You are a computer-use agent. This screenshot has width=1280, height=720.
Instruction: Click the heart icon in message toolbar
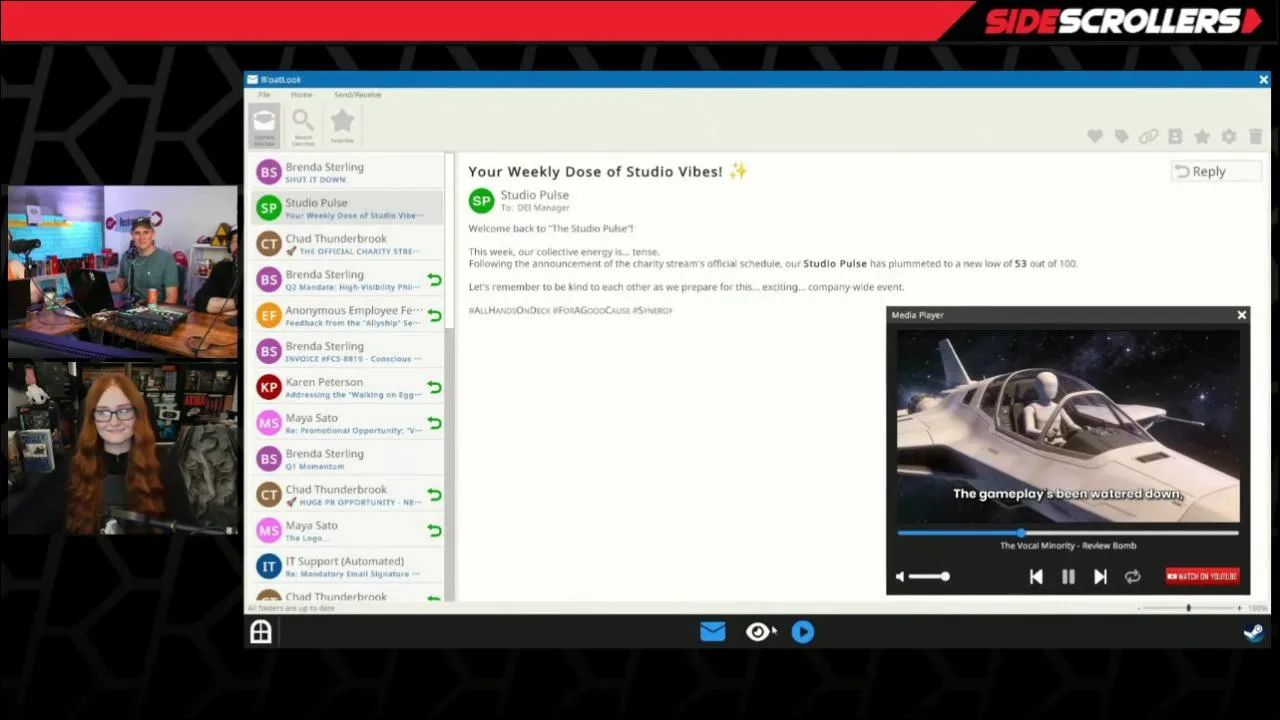[1095, 137]
